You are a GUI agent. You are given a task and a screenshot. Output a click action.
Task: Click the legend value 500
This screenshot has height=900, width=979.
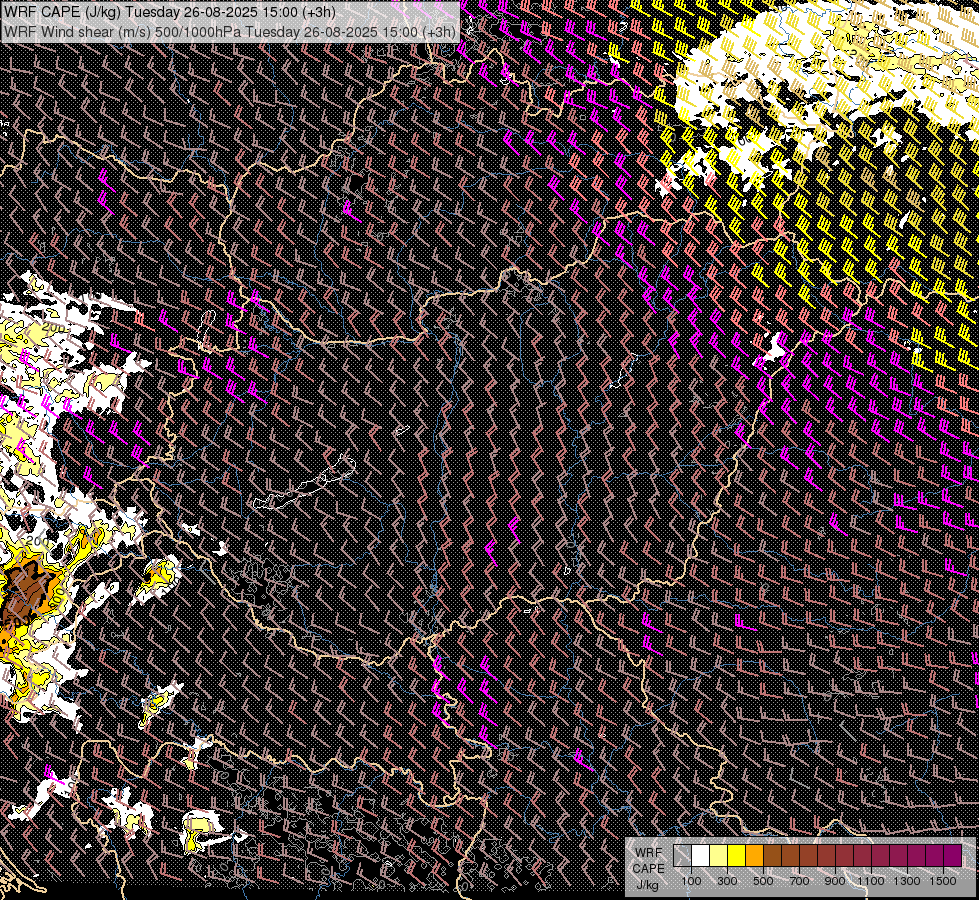tap(763, 881)
